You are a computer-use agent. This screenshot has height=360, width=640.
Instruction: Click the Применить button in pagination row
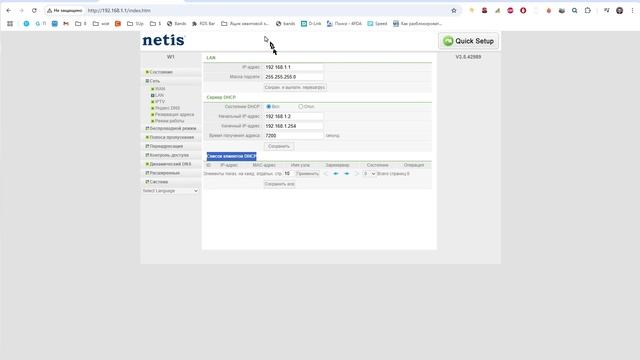tap(307, 174)
